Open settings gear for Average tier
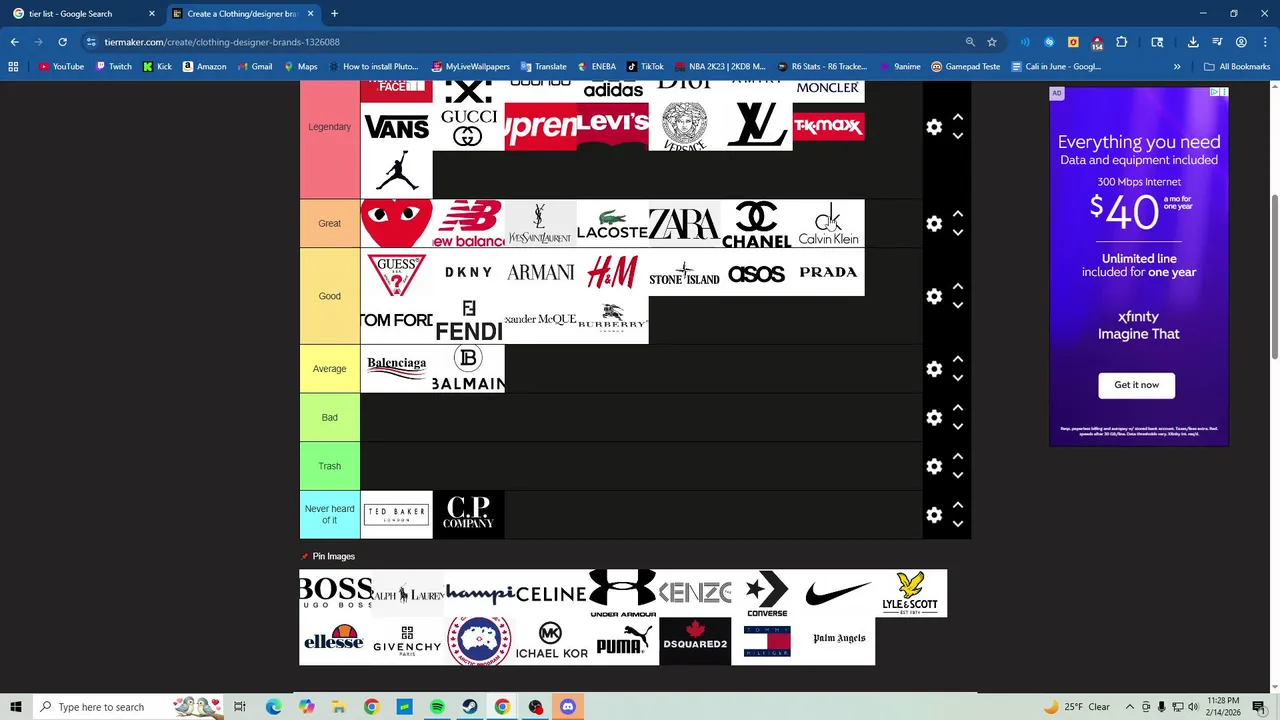This screenshot has height=720, width=1280. click(934, 369)
